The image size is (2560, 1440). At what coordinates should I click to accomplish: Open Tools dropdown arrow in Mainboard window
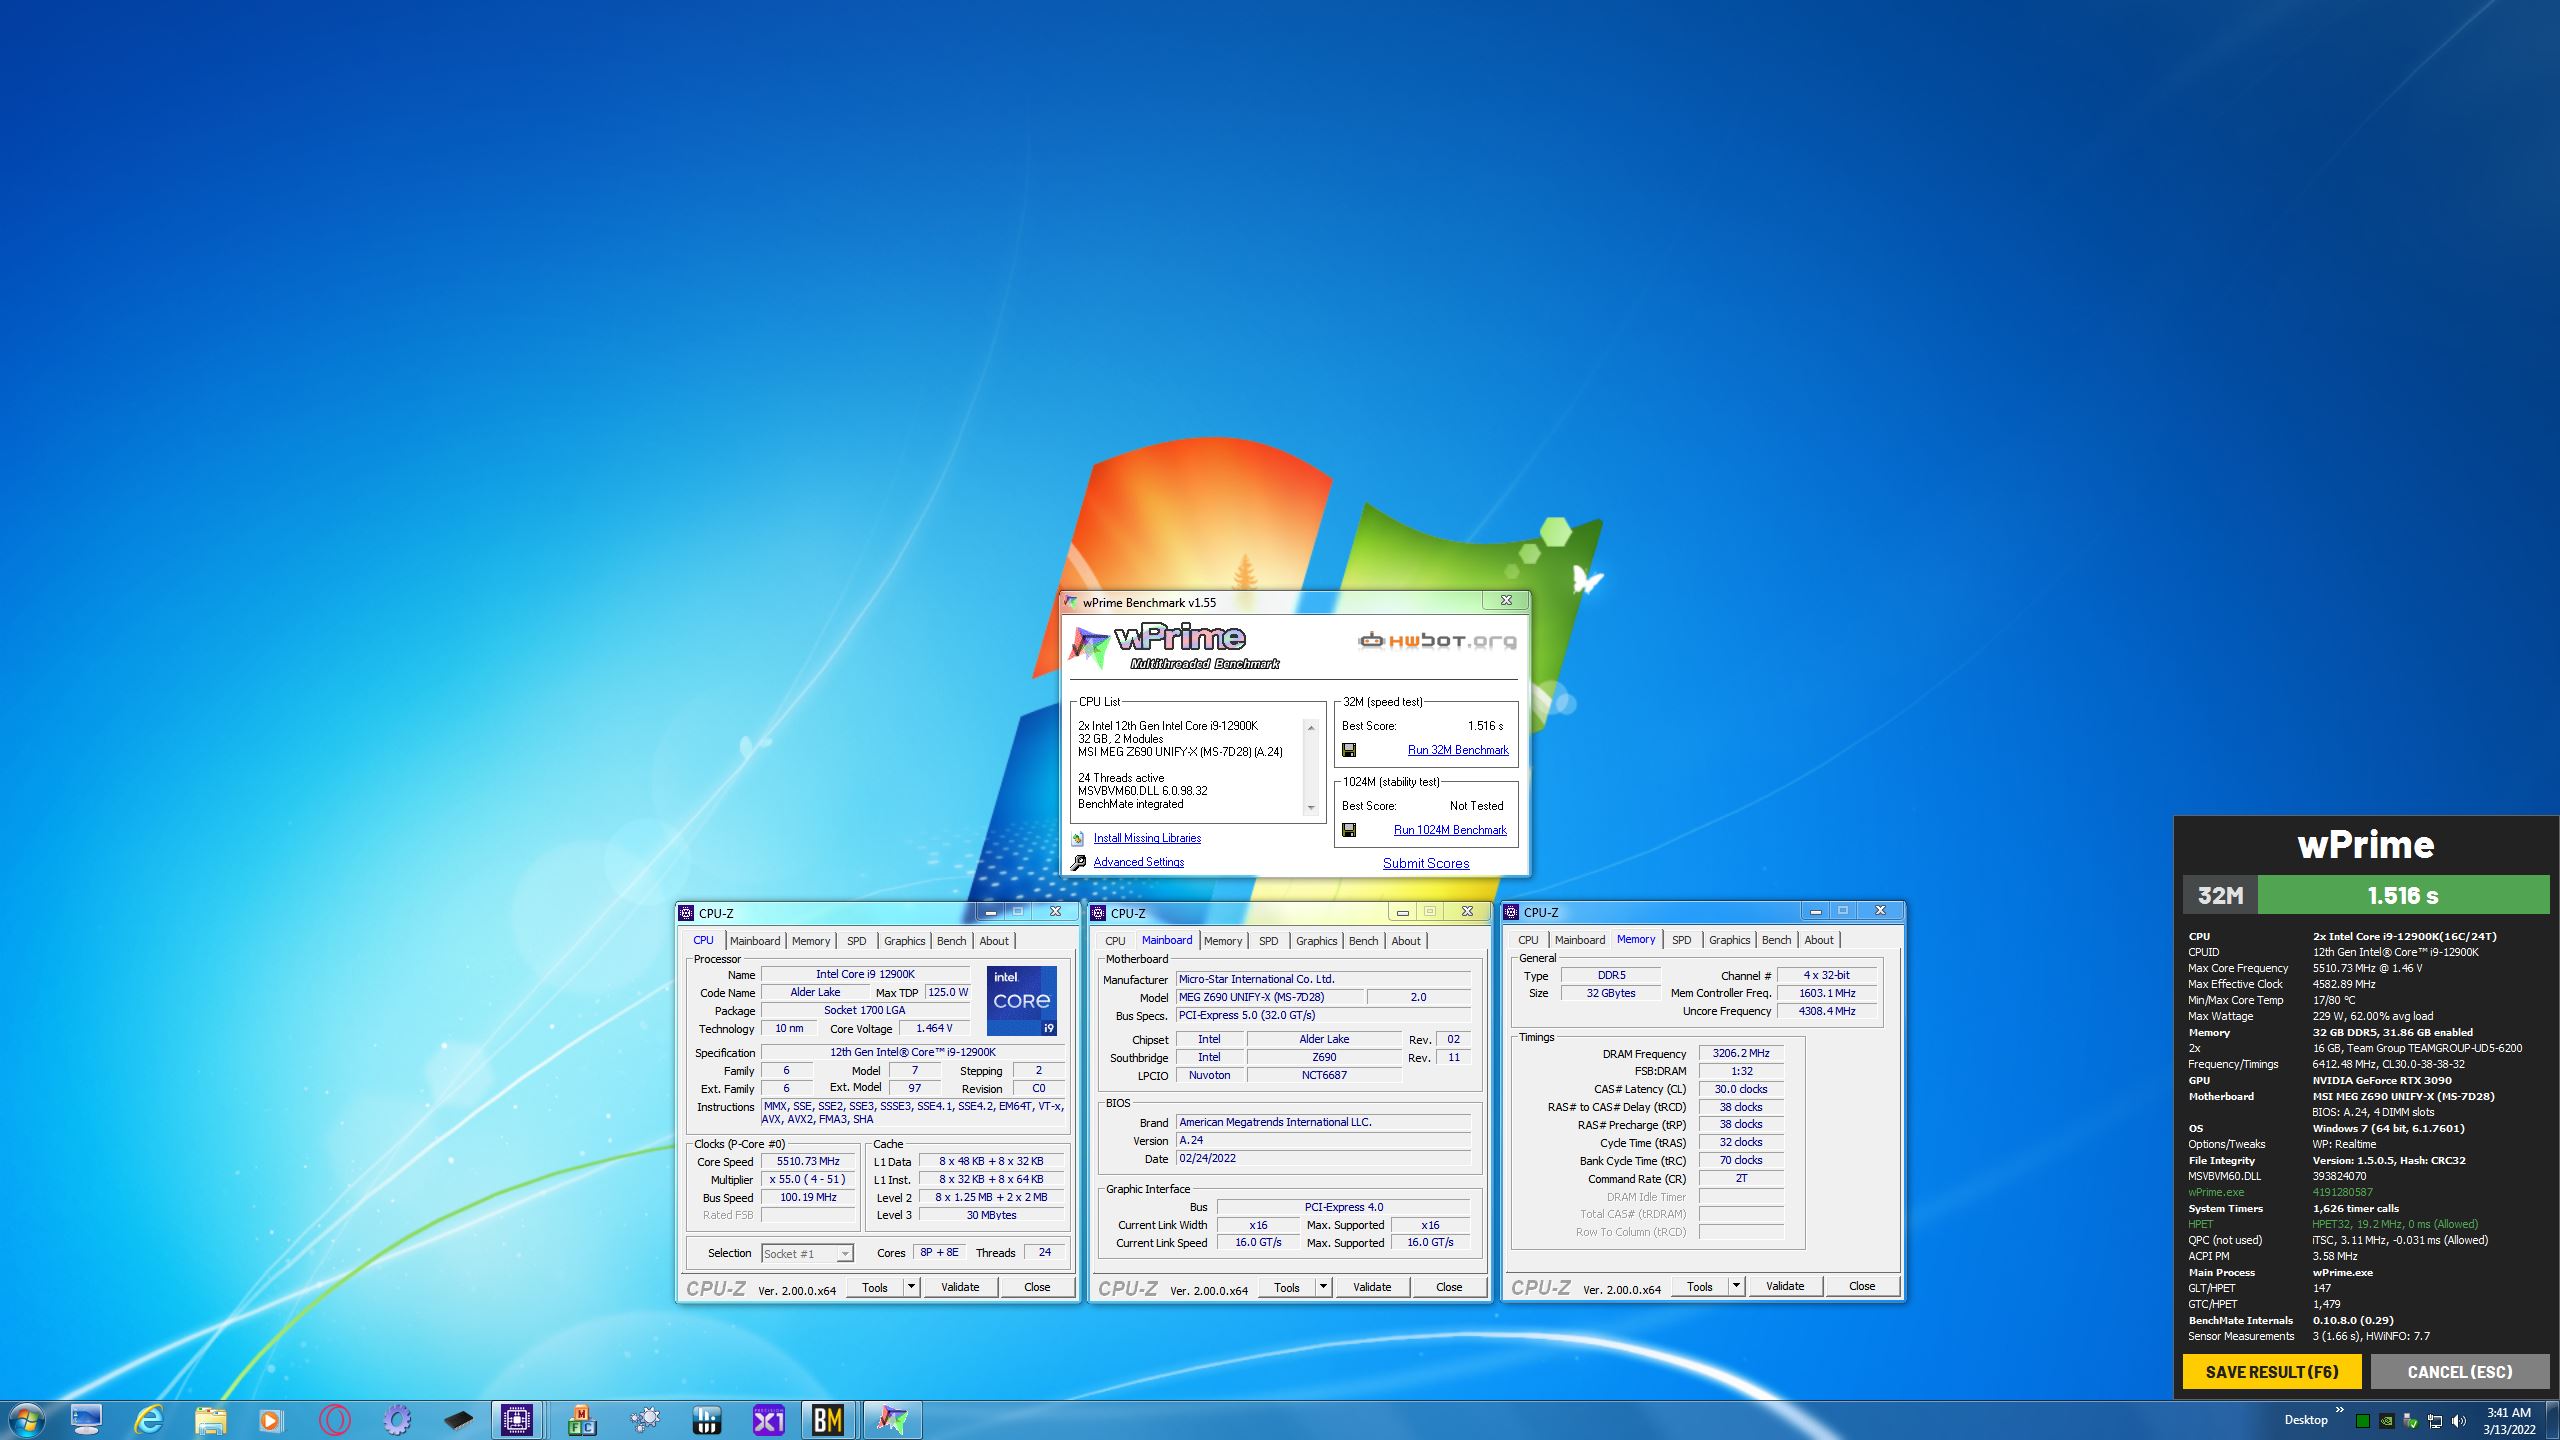pyautogui.click(x=1323, y=1287)
